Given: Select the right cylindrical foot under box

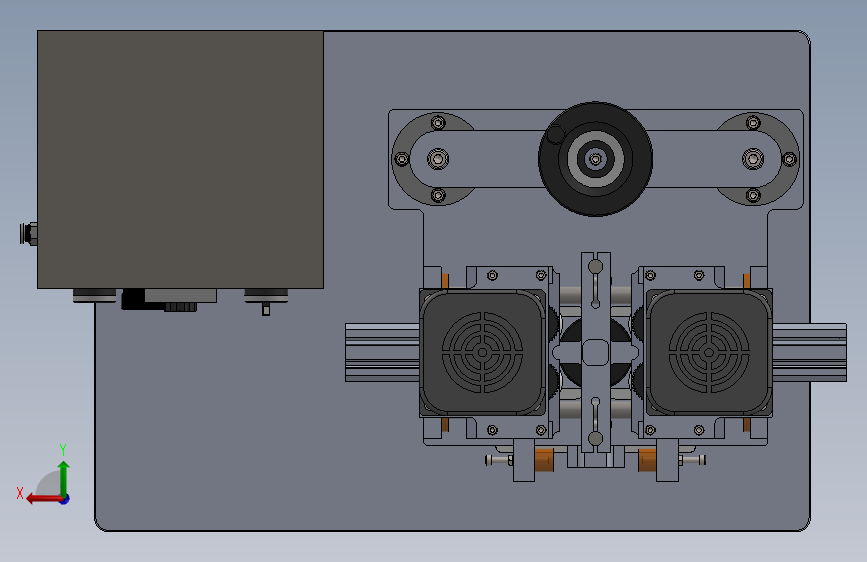Looking at the screenshot, I should pos(266,295).
